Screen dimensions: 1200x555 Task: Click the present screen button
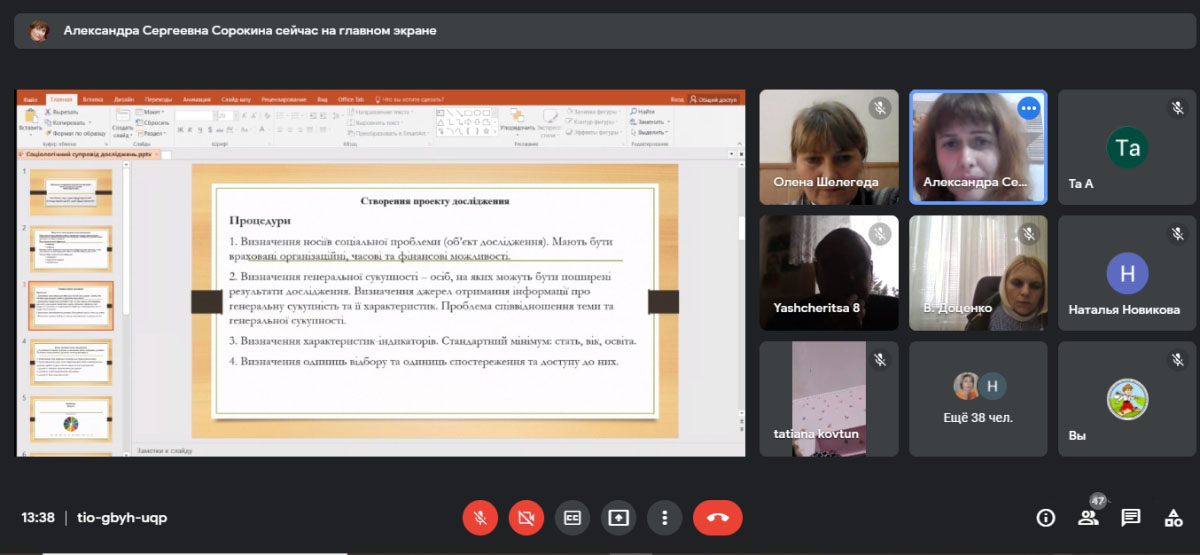[x=618, y=518]
